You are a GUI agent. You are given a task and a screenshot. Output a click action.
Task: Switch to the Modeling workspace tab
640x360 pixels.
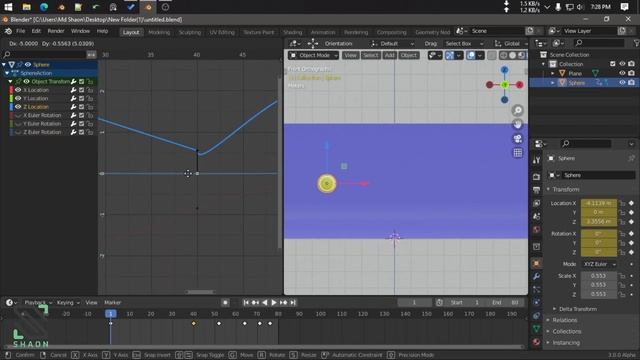pos(159,32)
